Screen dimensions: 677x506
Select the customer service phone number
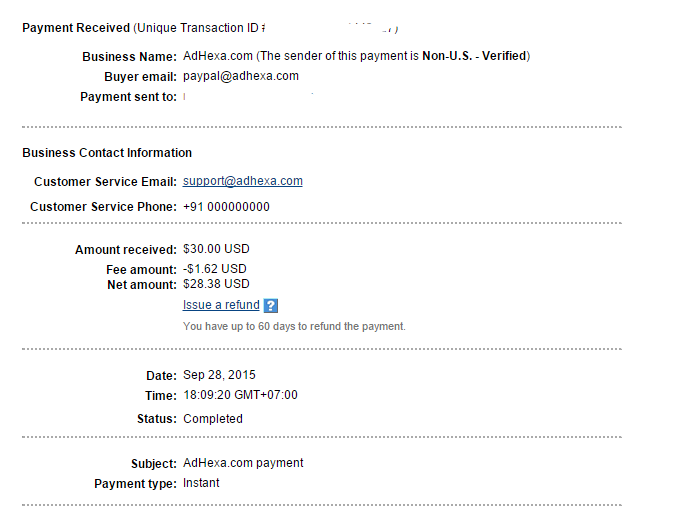tap(226, 207)
